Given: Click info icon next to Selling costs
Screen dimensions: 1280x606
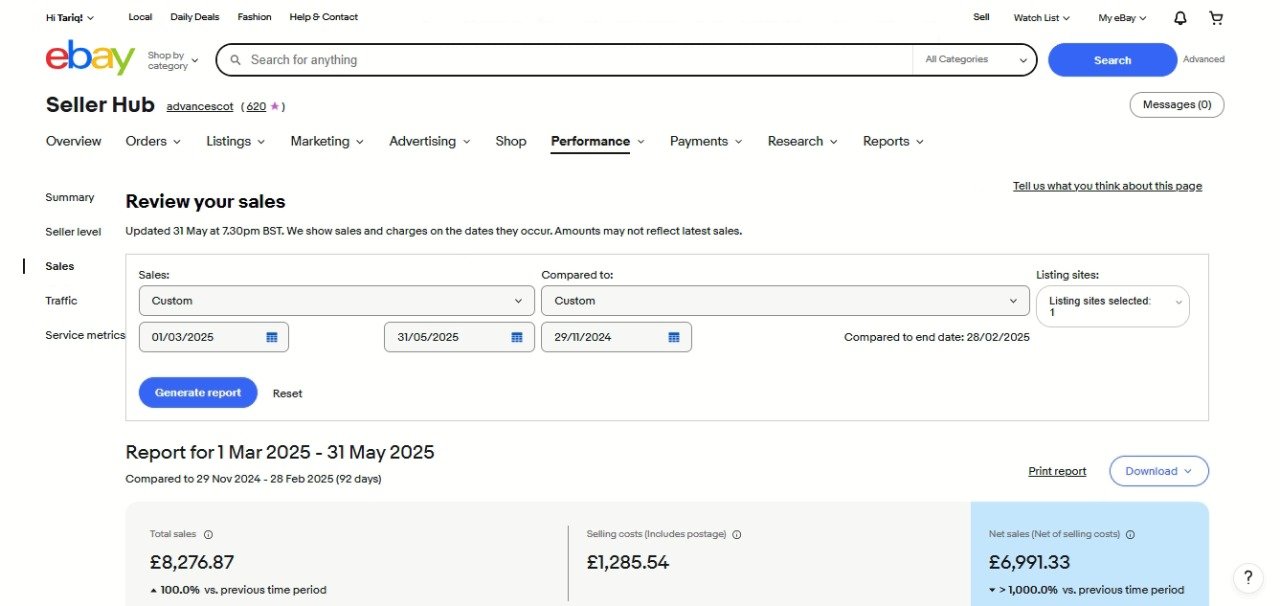Looking at the screenshot, I should pos(737,535).
